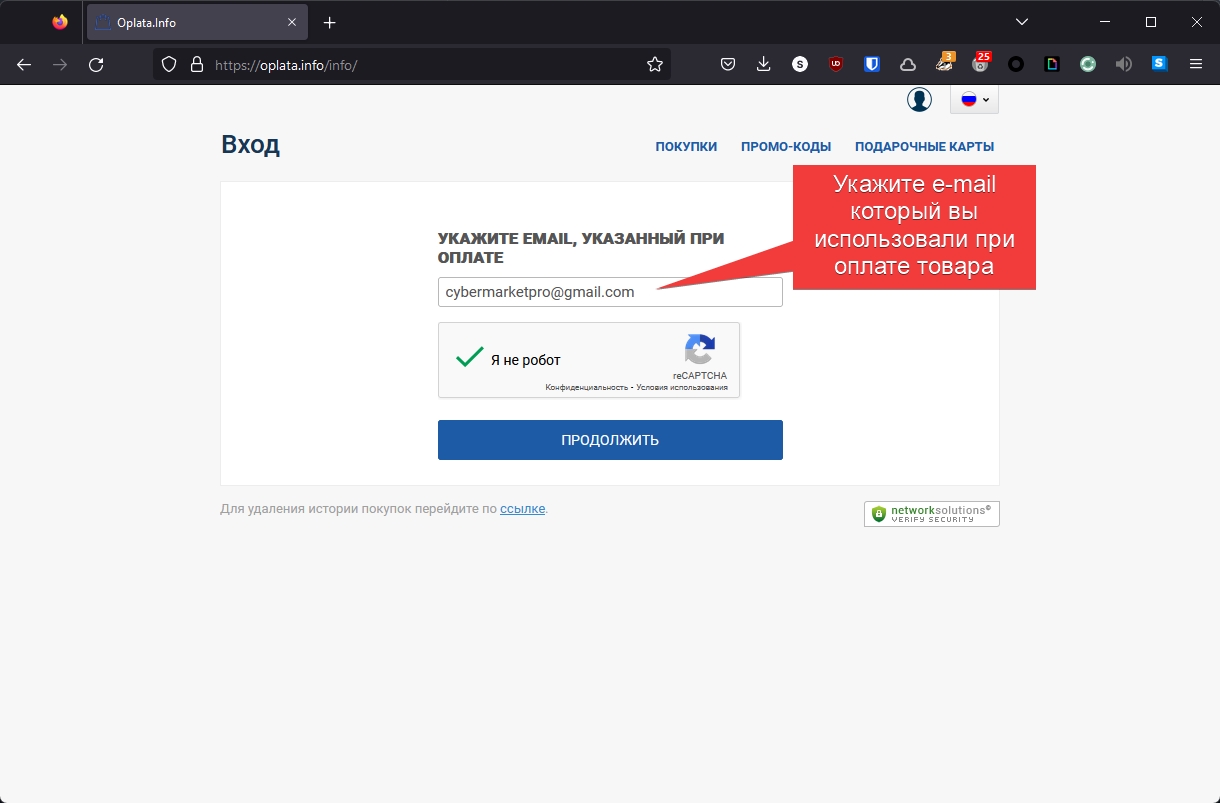1220x803 pixels.
Task: Open the list all tabs chevron
Action: point(1021,22)
